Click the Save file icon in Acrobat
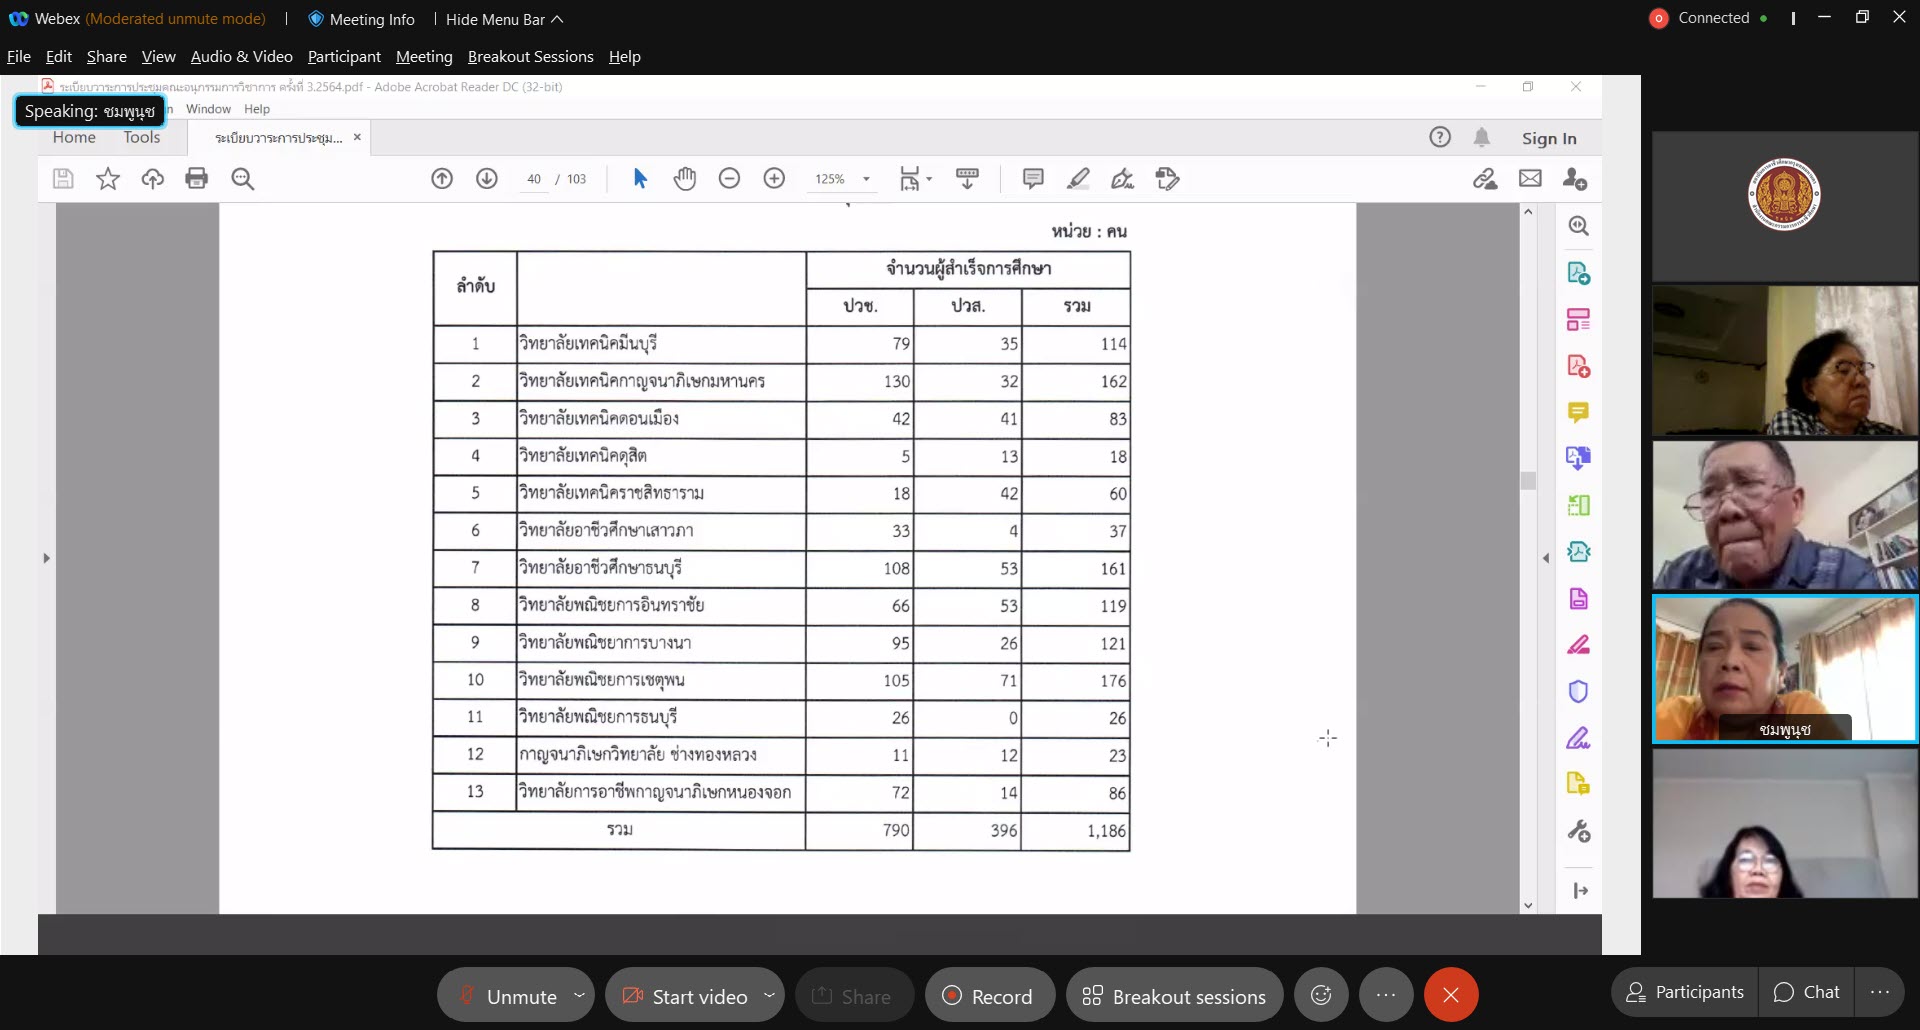Image resolution: width=1920 pixels, height=1030 pixels. point(63,179)
